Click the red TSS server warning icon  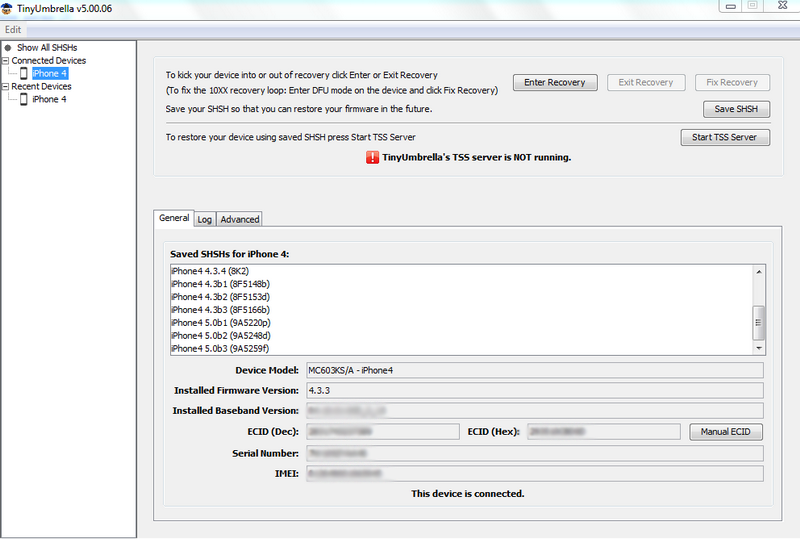pos(372,157)
